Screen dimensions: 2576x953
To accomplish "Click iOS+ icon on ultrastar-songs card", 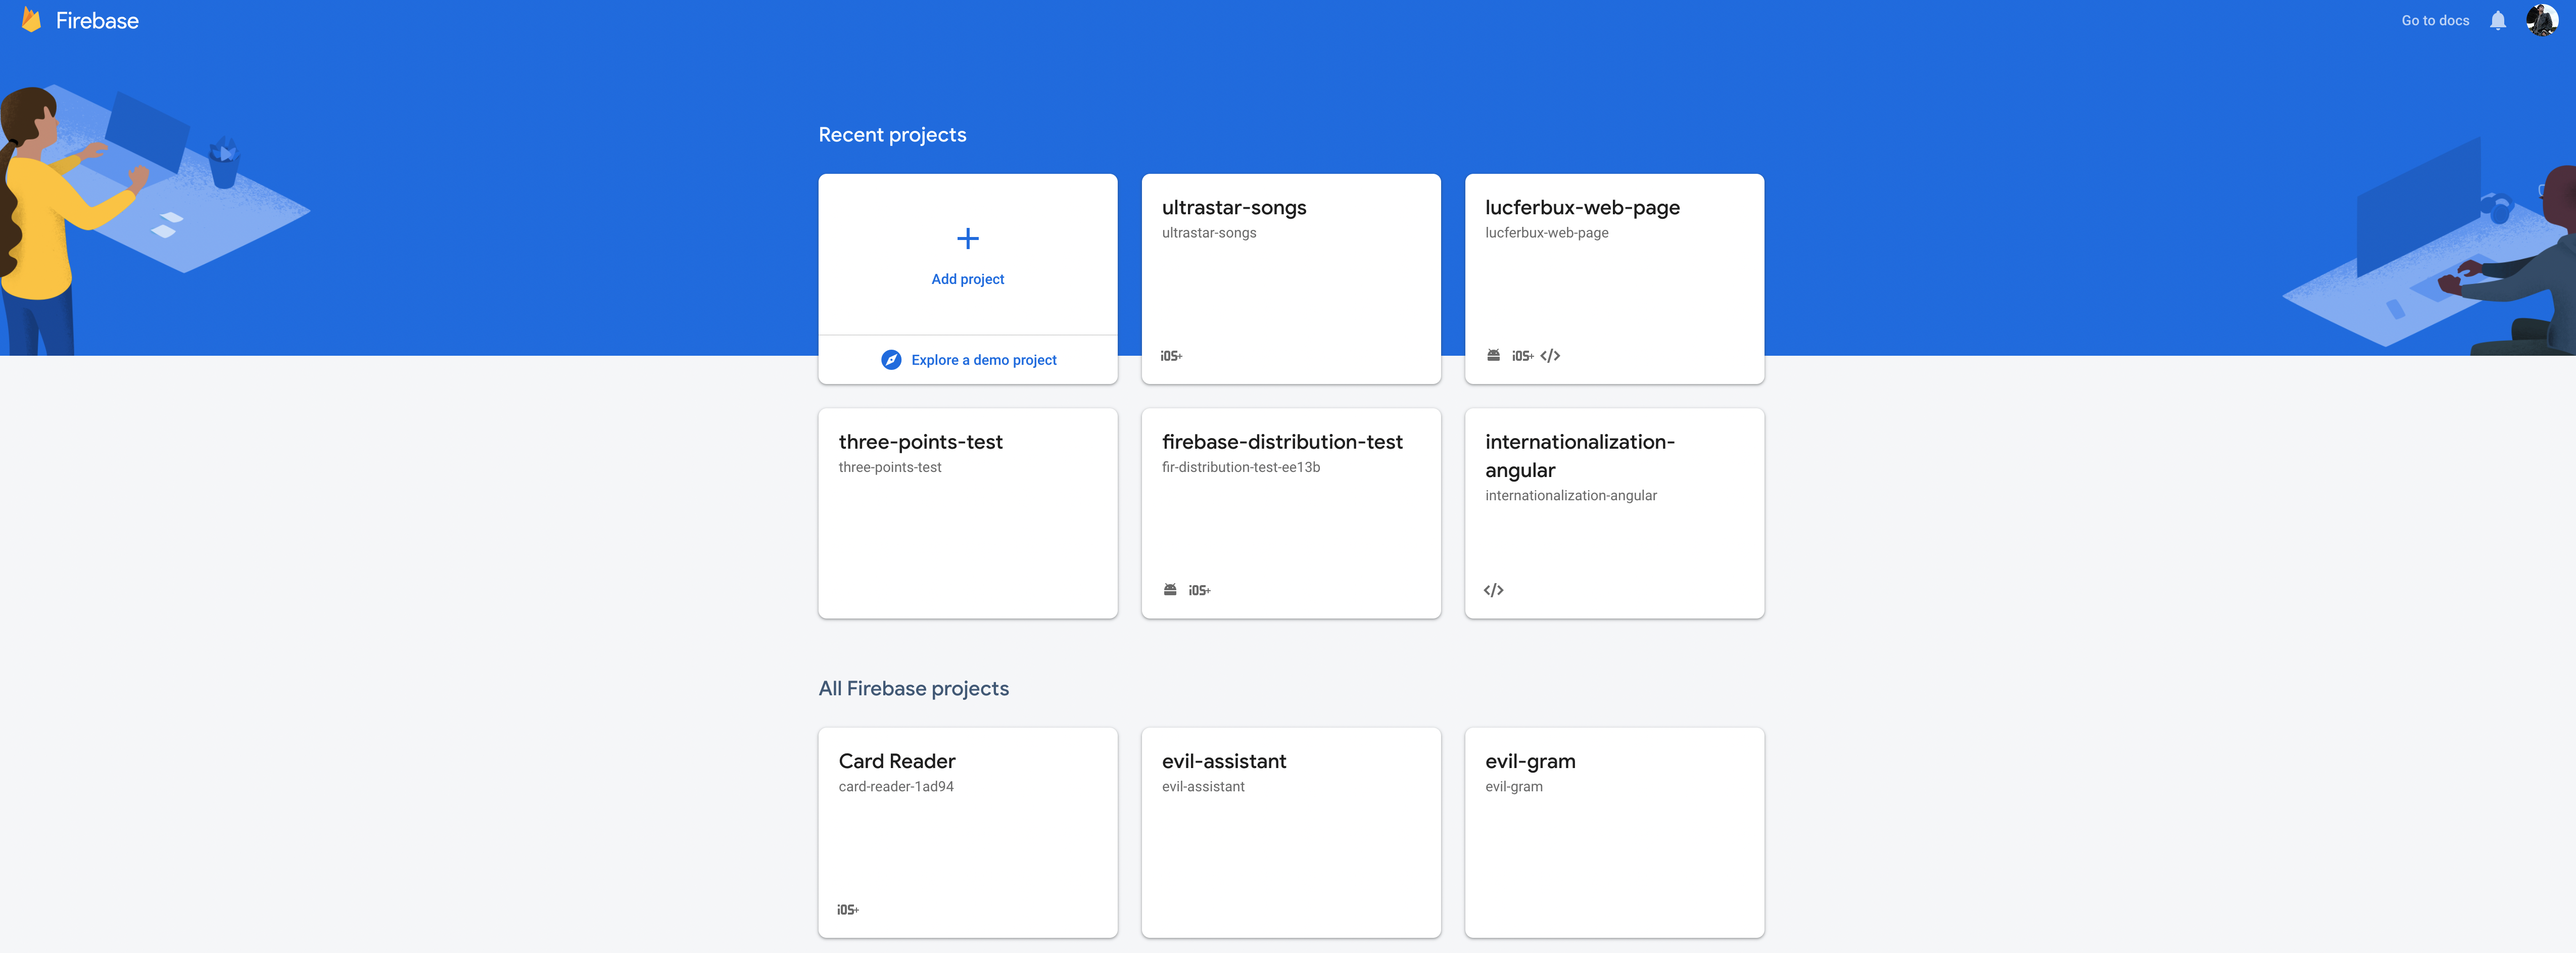I will point(1171,356).
